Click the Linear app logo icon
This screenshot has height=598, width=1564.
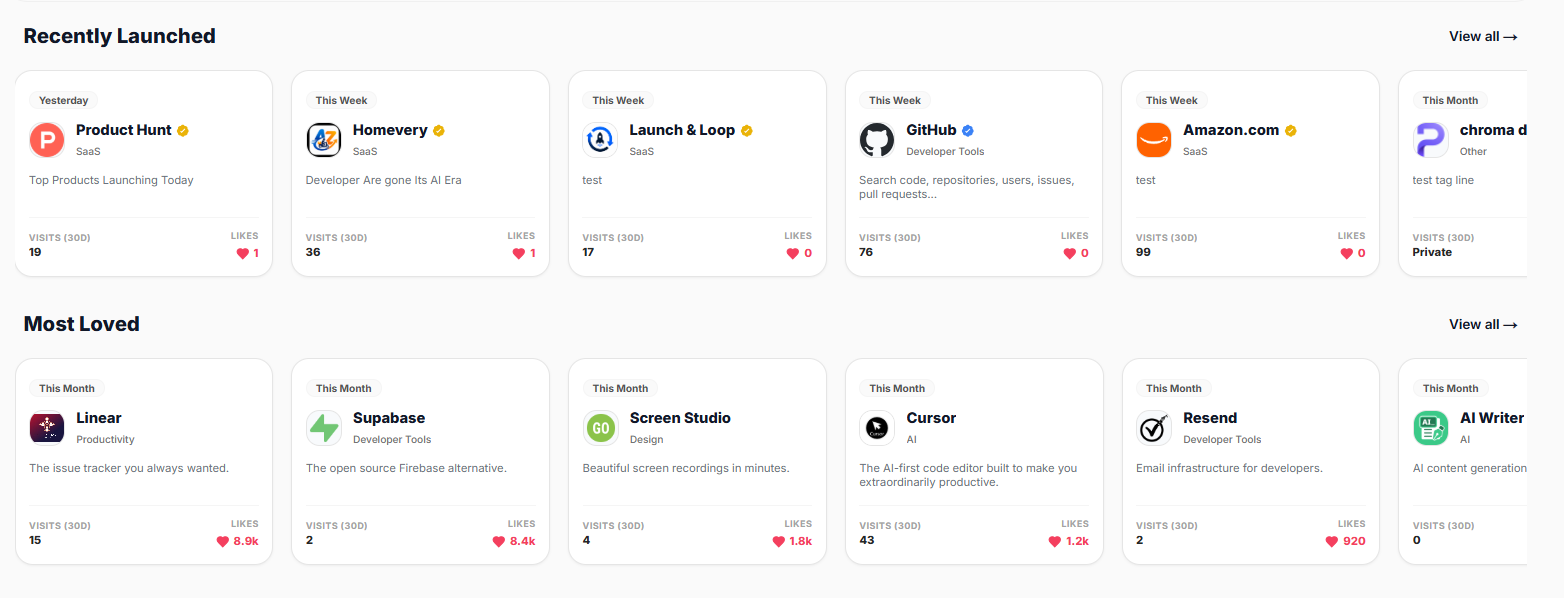pos(47,428)
